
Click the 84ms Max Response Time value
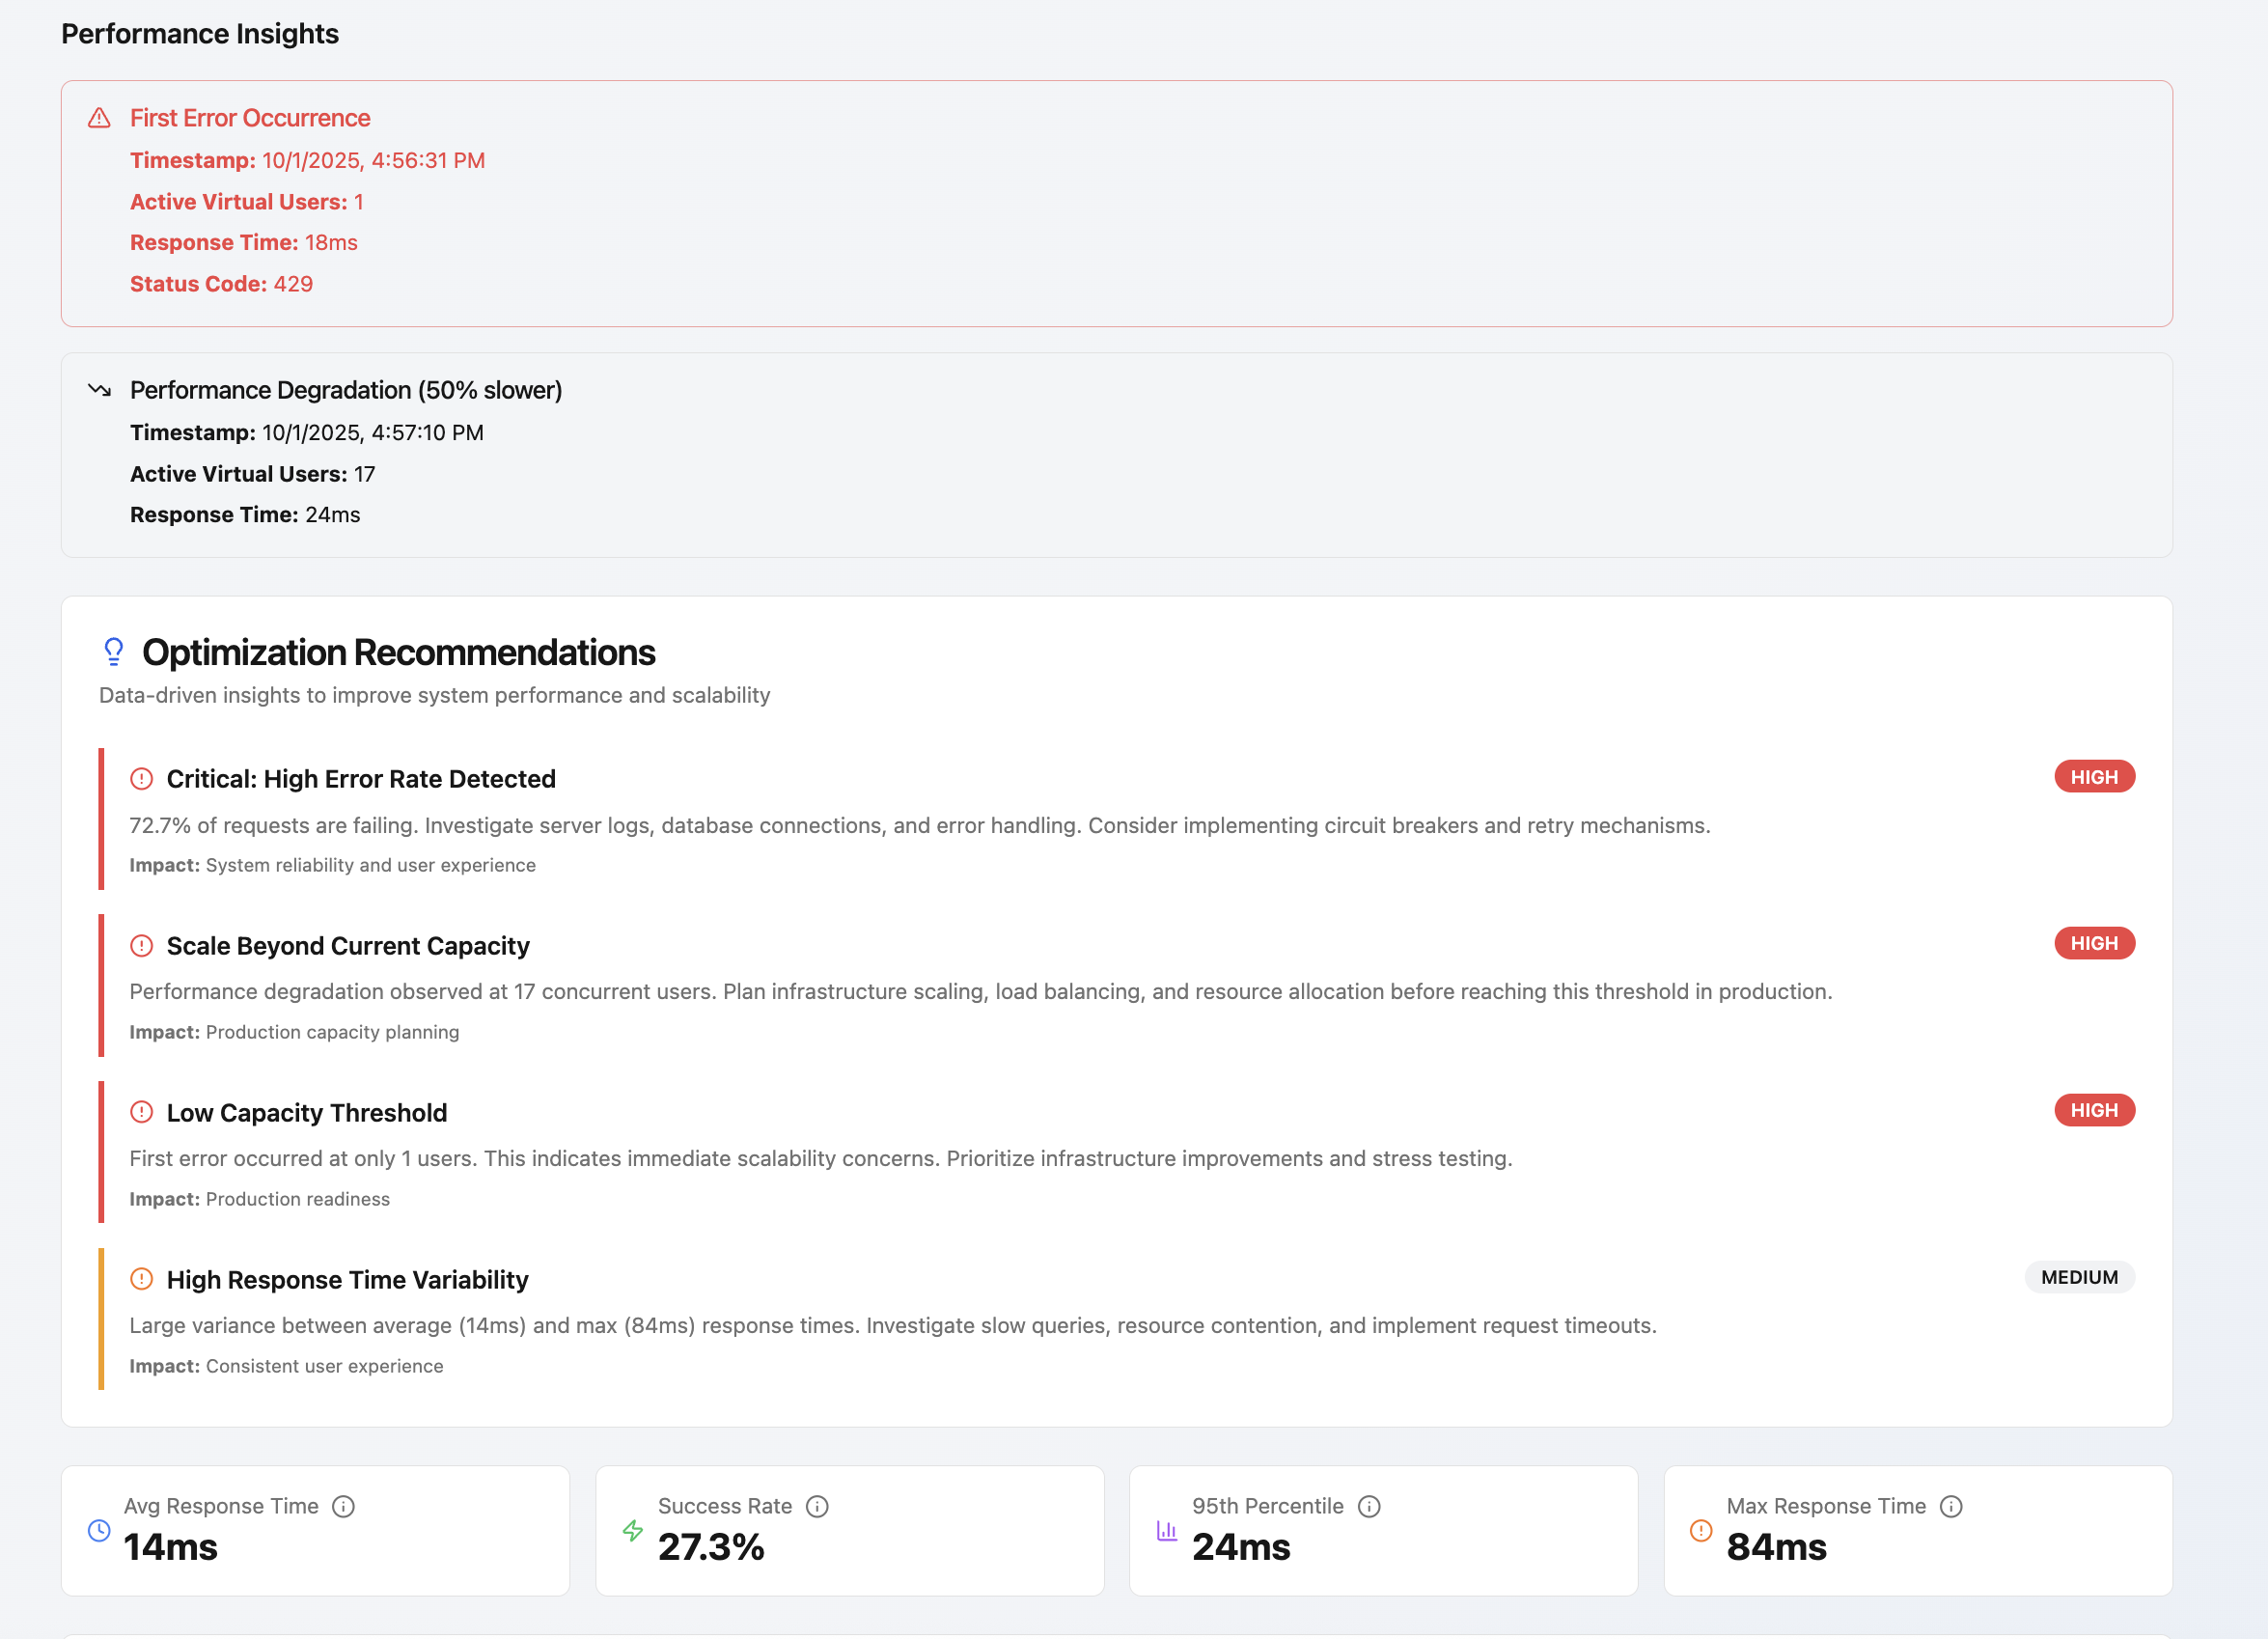[x=1776, y=1547]
